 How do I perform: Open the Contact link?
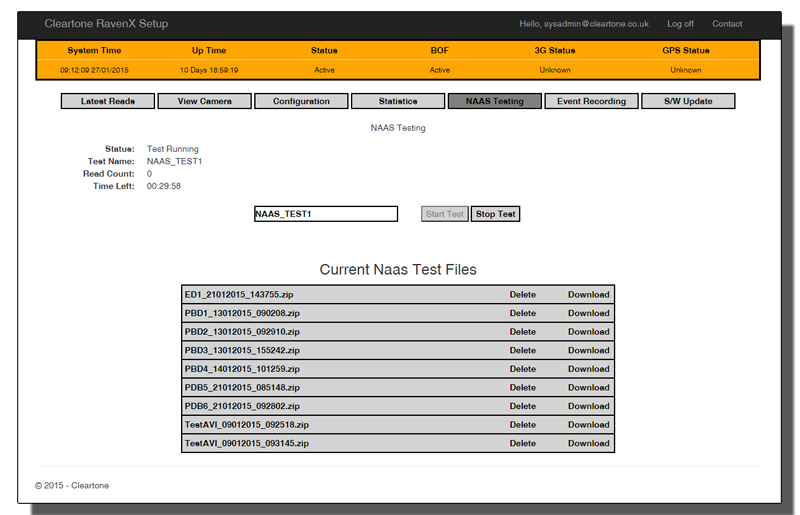[x=727, y=24]
